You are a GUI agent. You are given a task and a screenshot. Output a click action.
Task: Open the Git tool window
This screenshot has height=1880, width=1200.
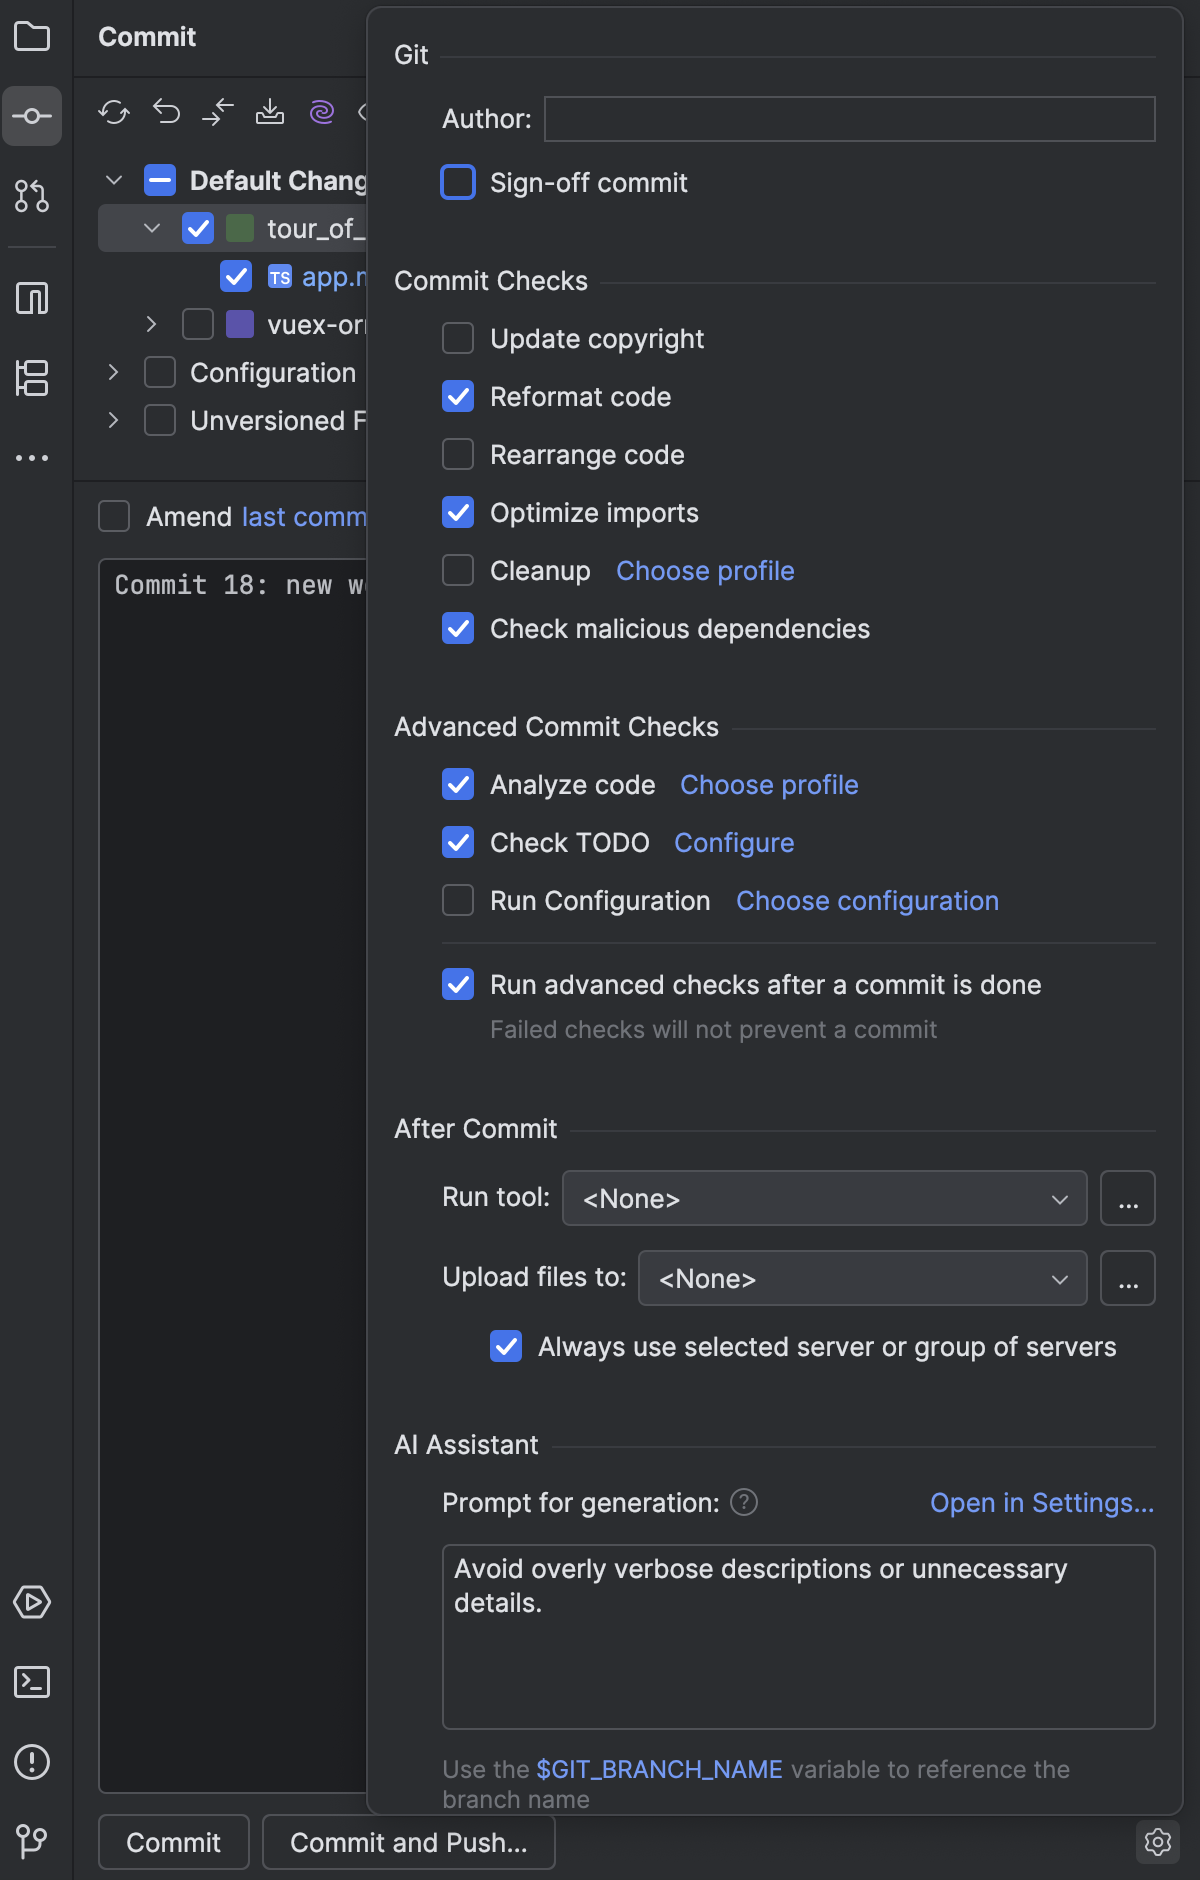pos(32,1840)
